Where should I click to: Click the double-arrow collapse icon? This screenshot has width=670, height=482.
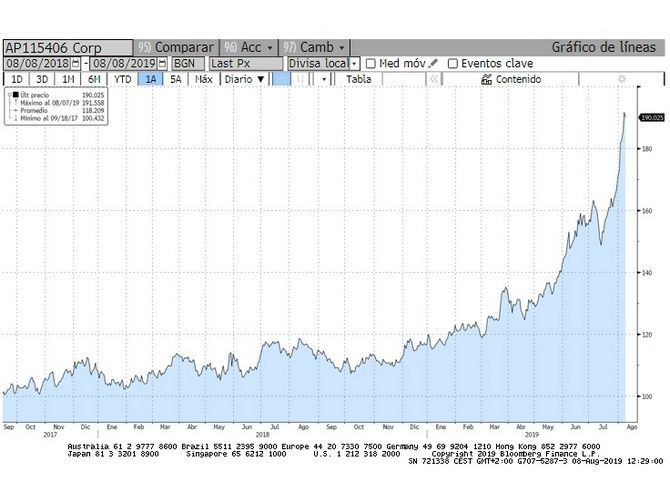[x=436, y=79]
